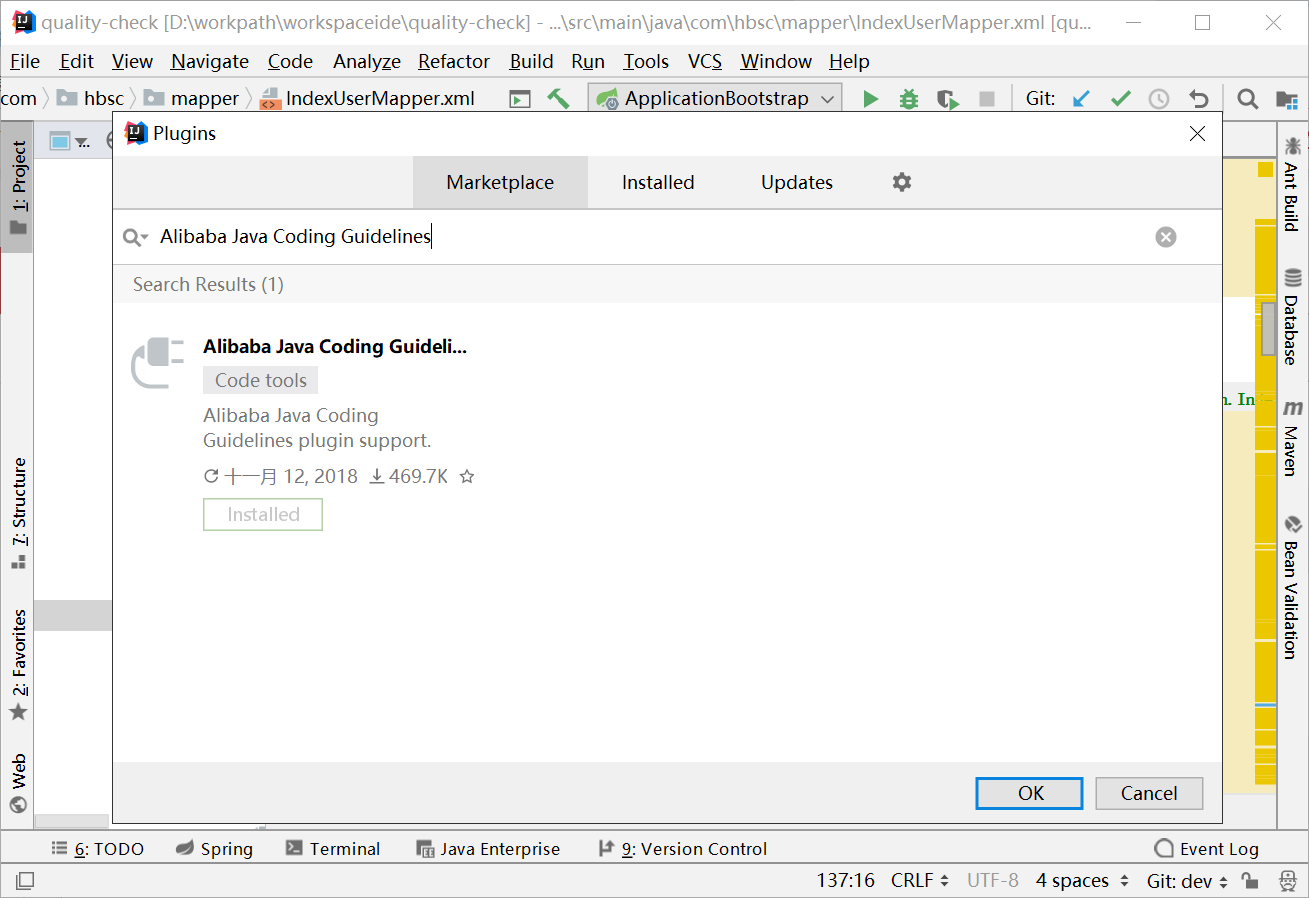Toggle tool window bars icon in status bar

25,881
